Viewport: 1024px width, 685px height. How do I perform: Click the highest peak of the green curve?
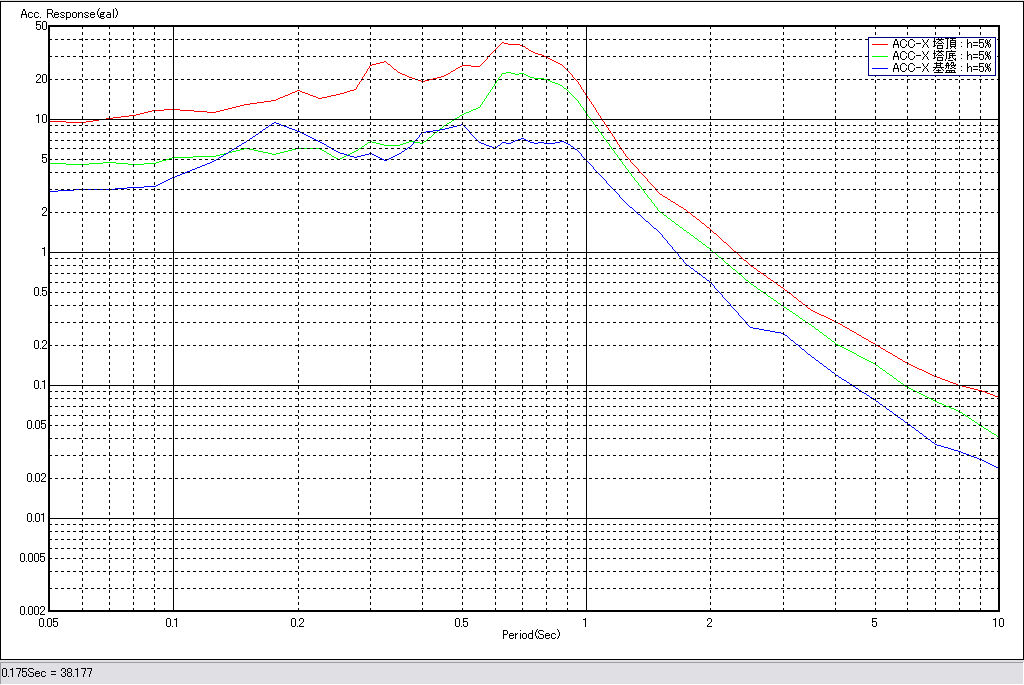[x=509, y=72]
